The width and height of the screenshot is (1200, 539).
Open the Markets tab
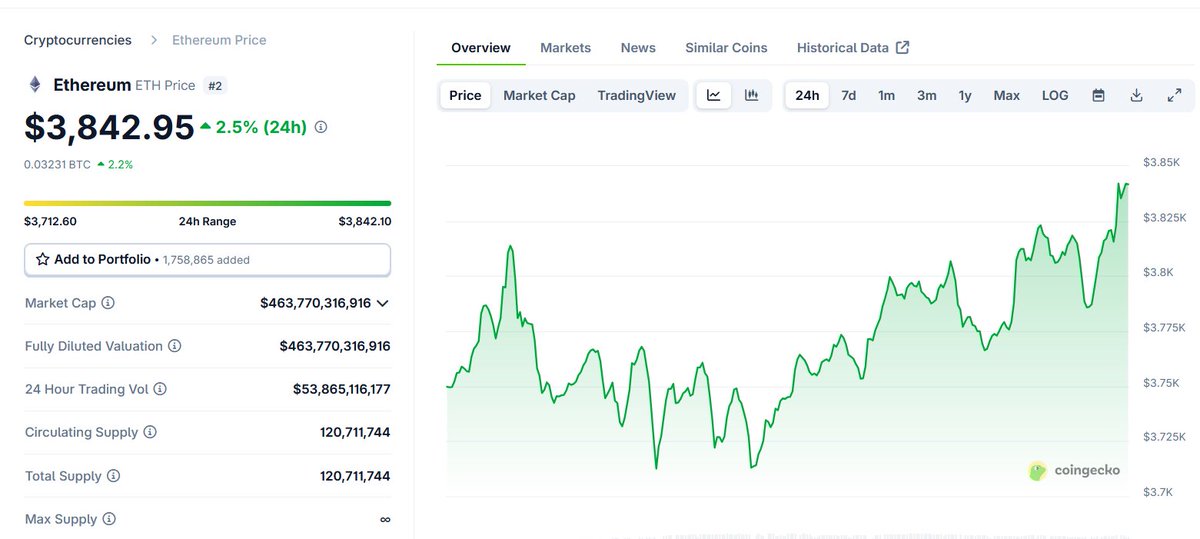pos(565,47)
